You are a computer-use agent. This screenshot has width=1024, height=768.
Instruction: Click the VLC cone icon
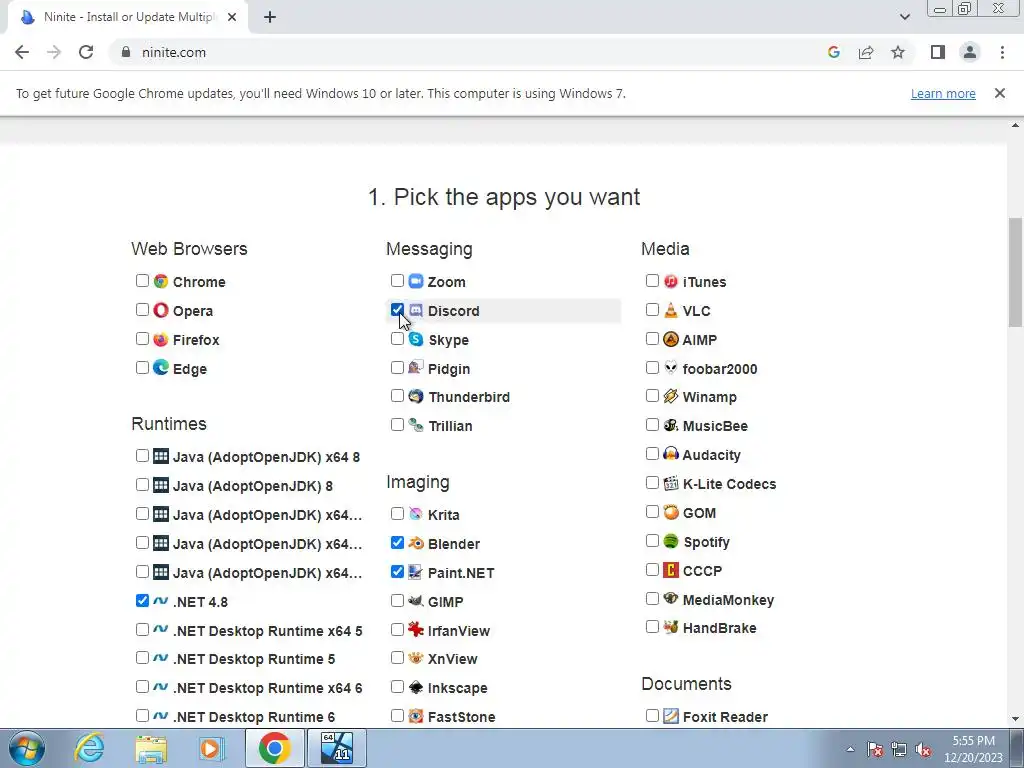click(671, 310)
